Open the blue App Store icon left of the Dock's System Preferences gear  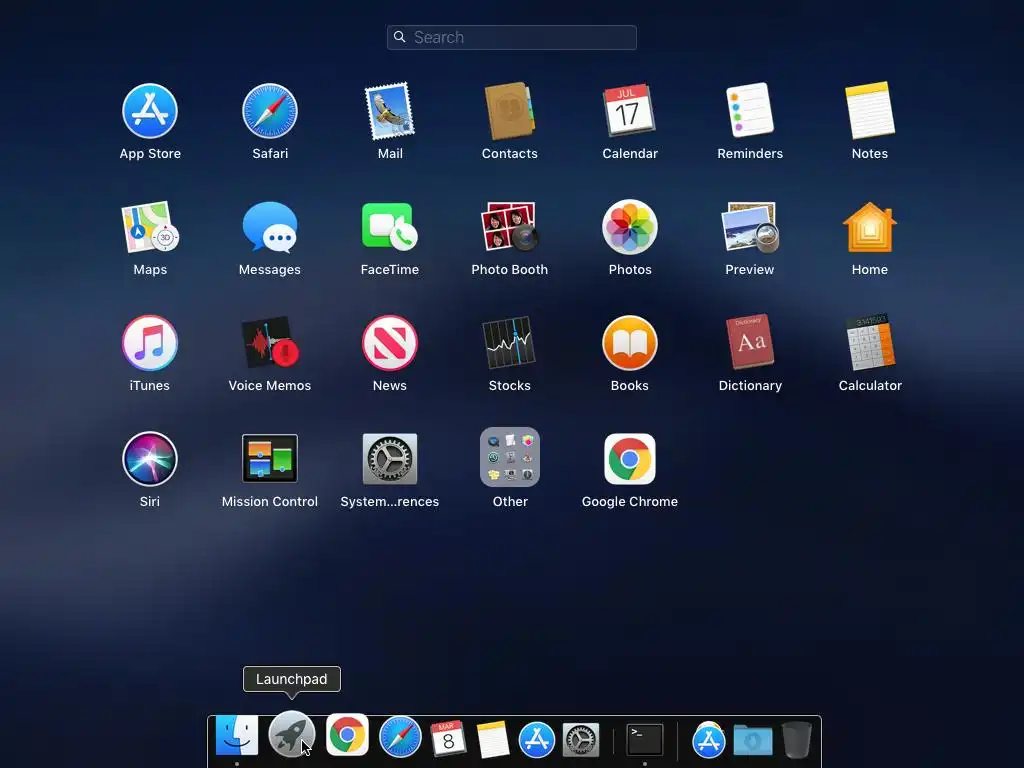pos(537,740)
